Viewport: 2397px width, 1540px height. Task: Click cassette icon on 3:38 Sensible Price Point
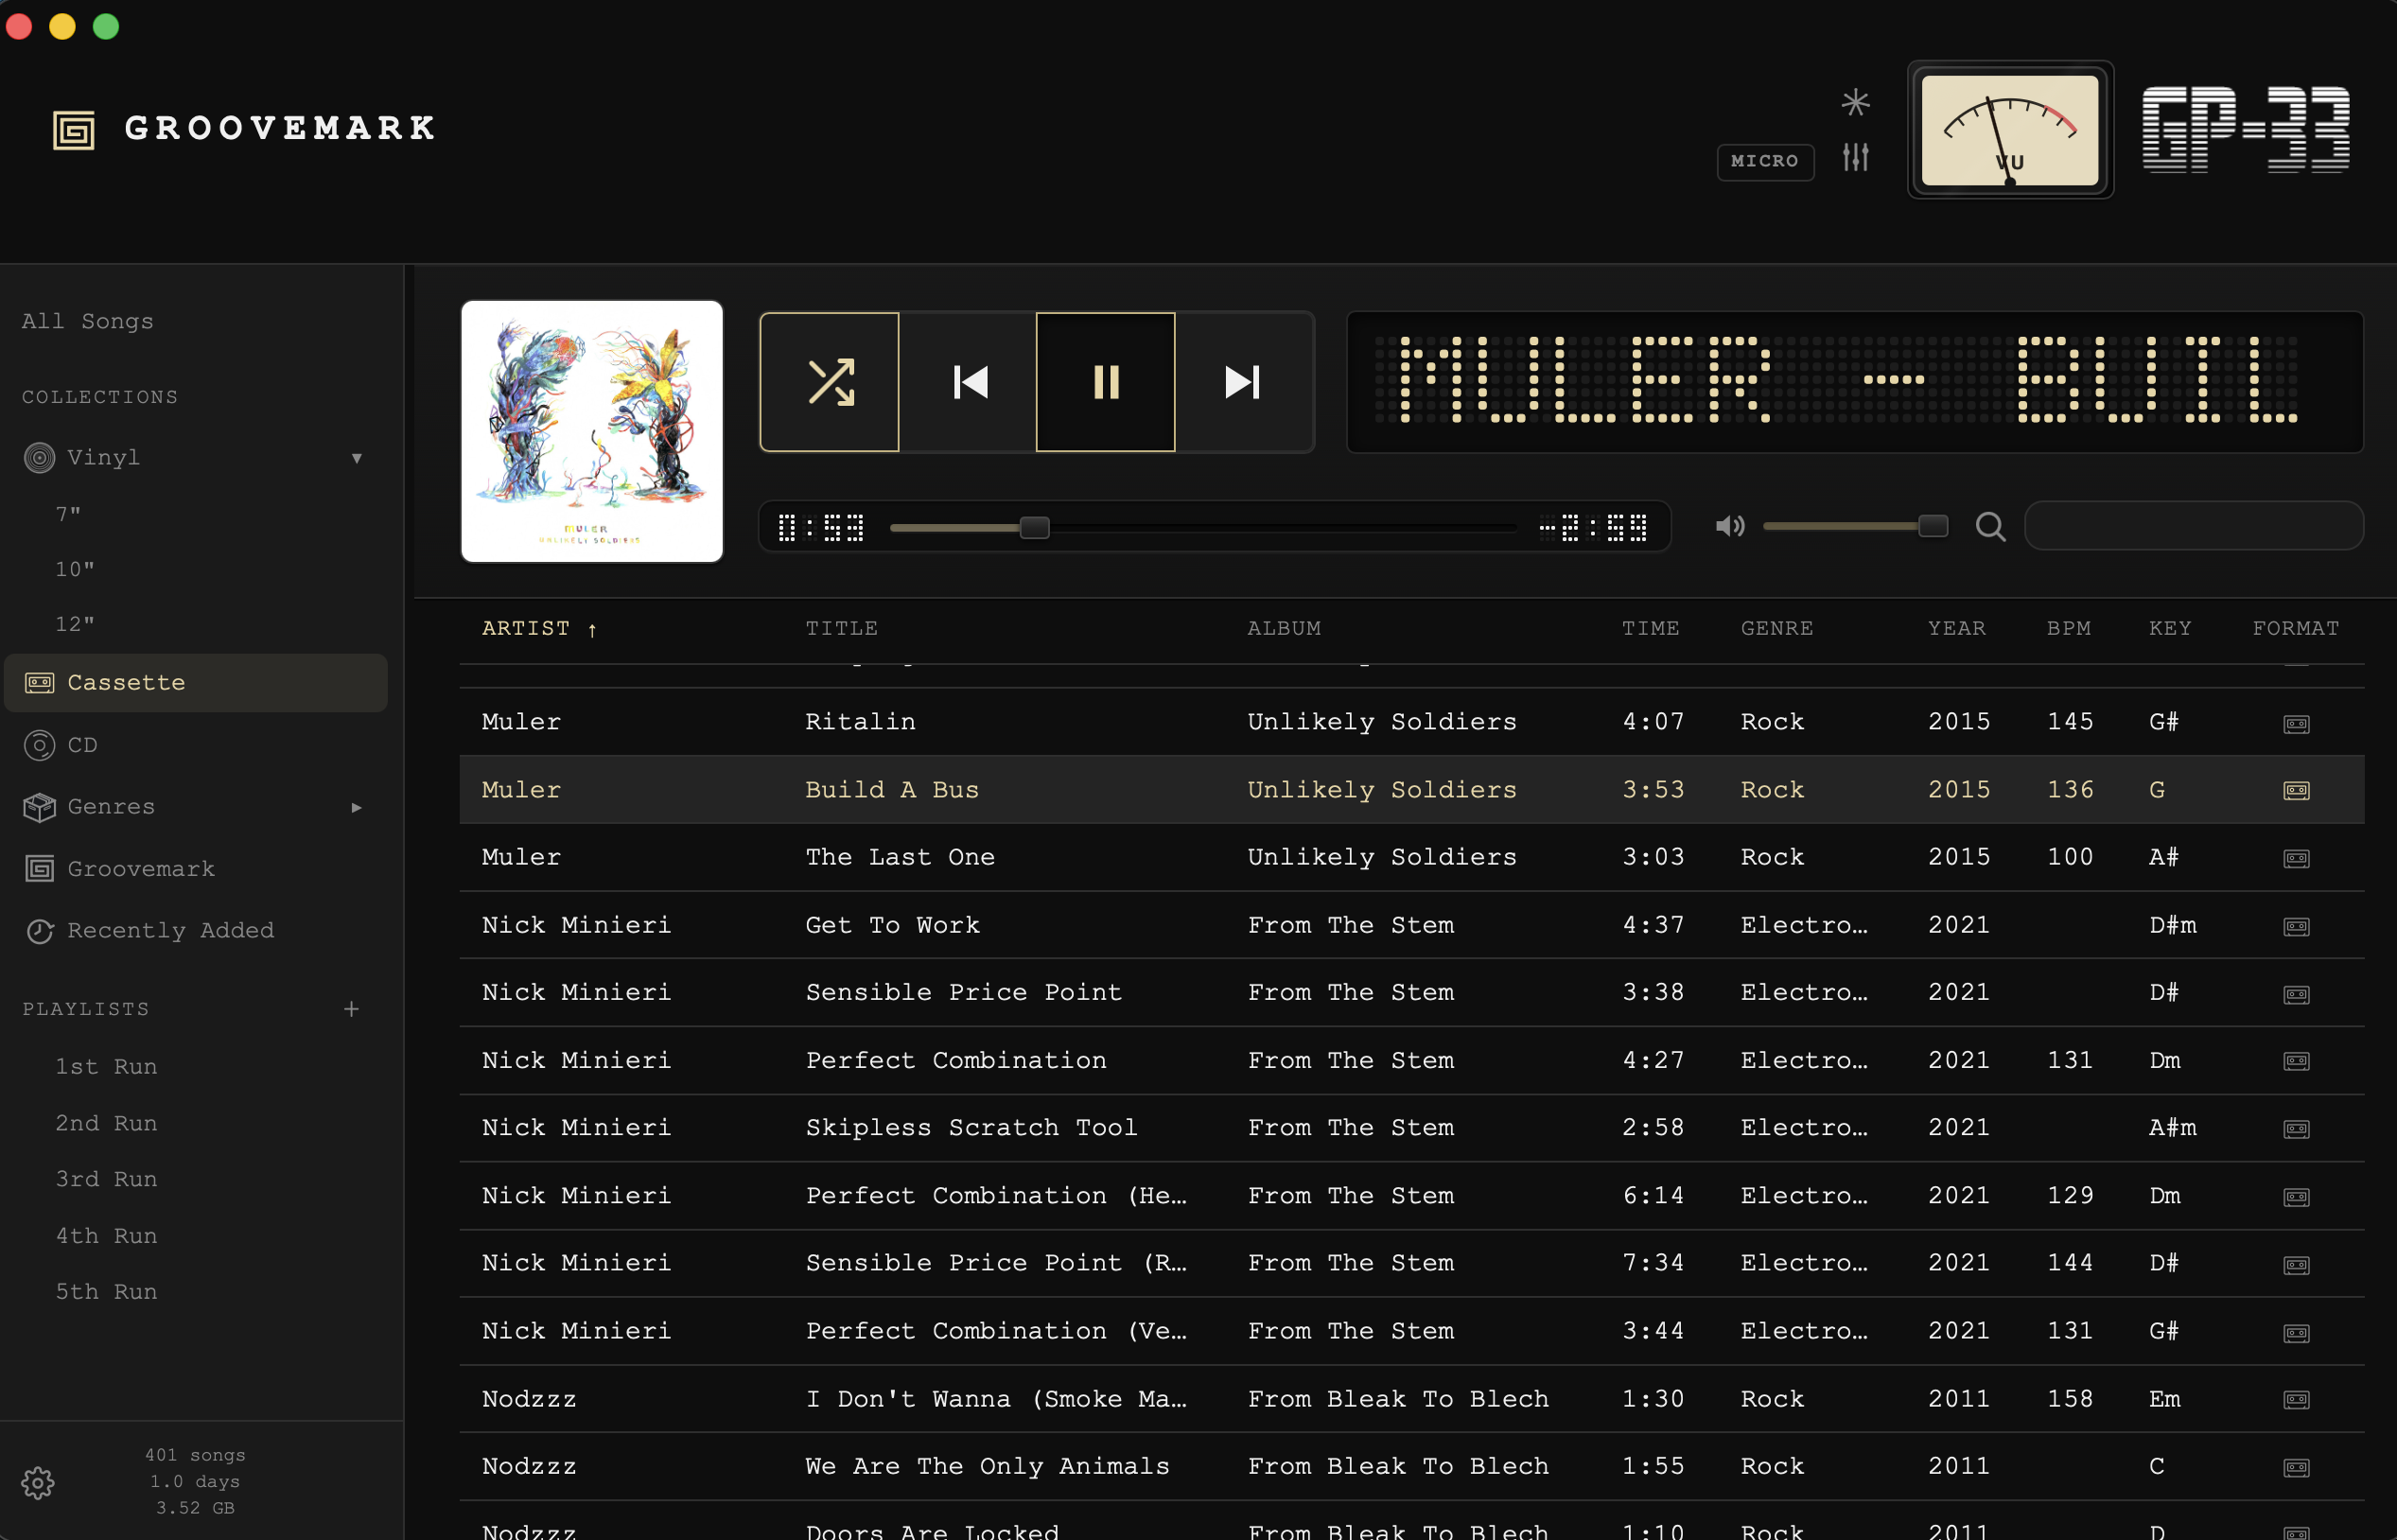pyautogui.click(x=2296, y=994)
